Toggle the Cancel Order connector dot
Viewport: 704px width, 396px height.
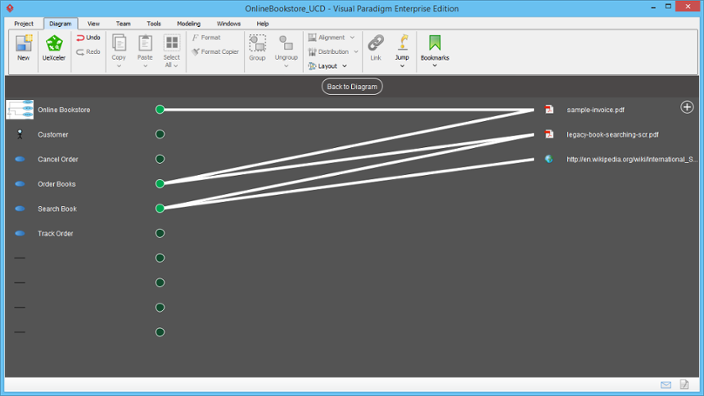click(x=160, y=159)
